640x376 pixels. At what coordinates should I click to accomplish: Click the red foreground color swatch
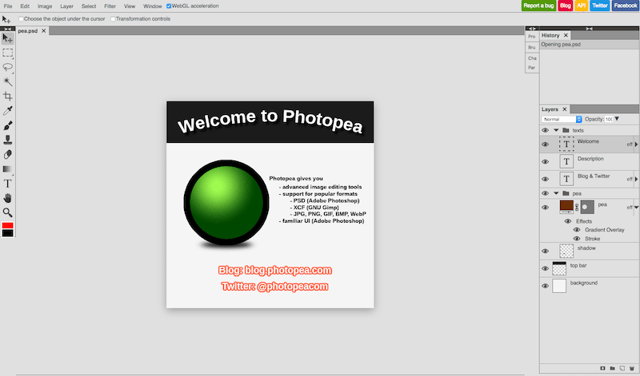pyautogui.click(x=8, y=225)
